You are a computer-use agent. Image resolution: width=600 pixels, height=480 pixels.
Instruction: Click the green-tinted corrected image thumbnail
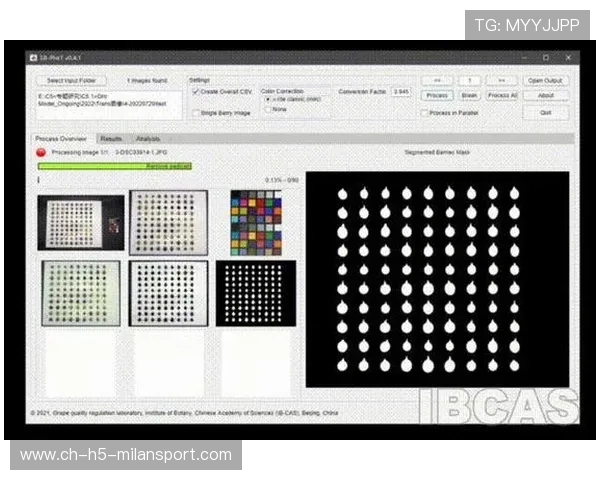[x=80, y=293]
